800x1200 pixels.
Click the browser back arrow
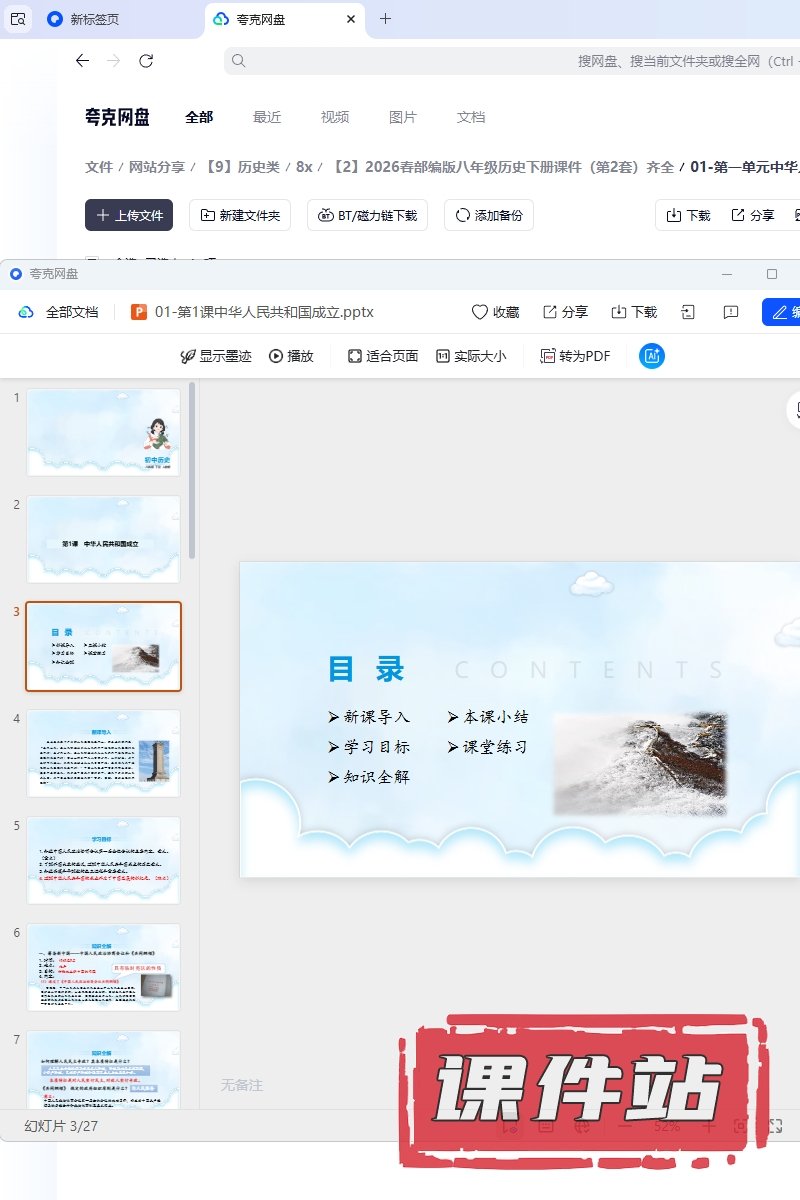click(82, 61)
